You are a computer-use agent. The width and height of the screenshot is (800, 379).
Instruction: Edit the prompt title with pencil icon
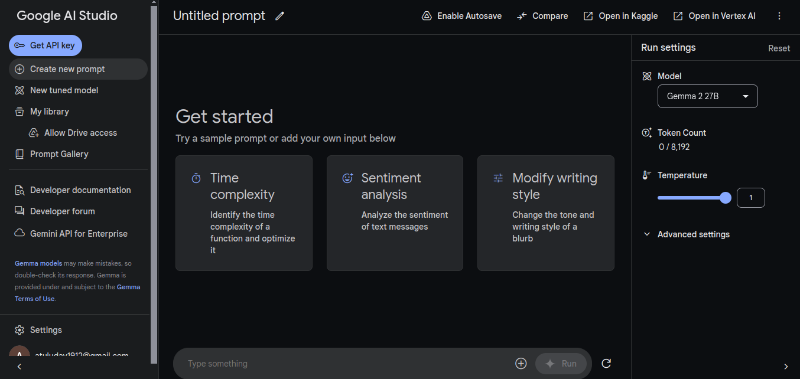[x=279, y=16]
